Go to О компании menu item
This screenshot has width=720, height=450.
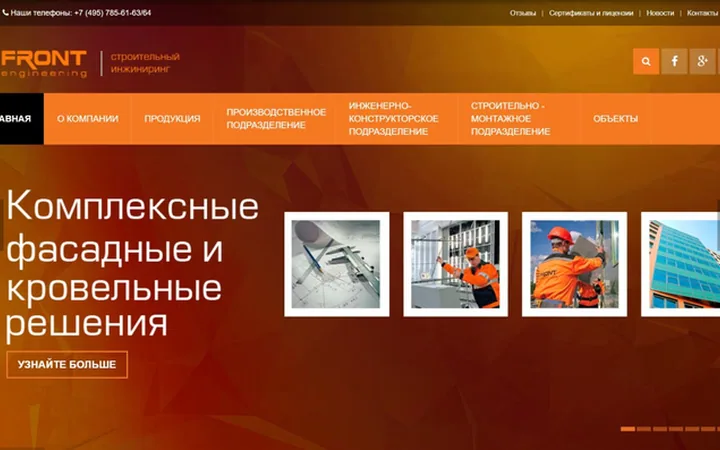pos(88,118)
